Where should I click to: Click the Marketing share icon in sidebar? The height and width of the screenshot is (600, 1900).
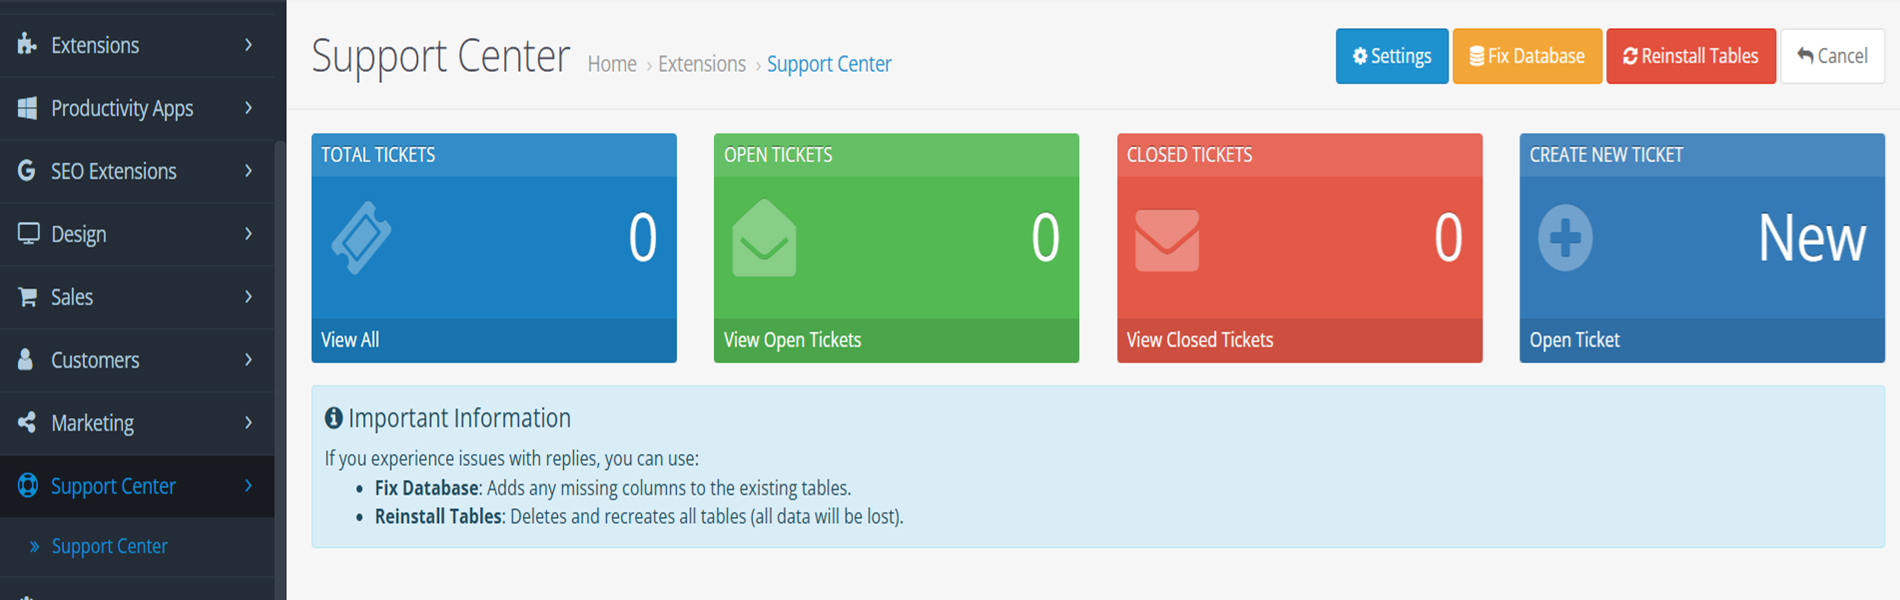(27, 423)
